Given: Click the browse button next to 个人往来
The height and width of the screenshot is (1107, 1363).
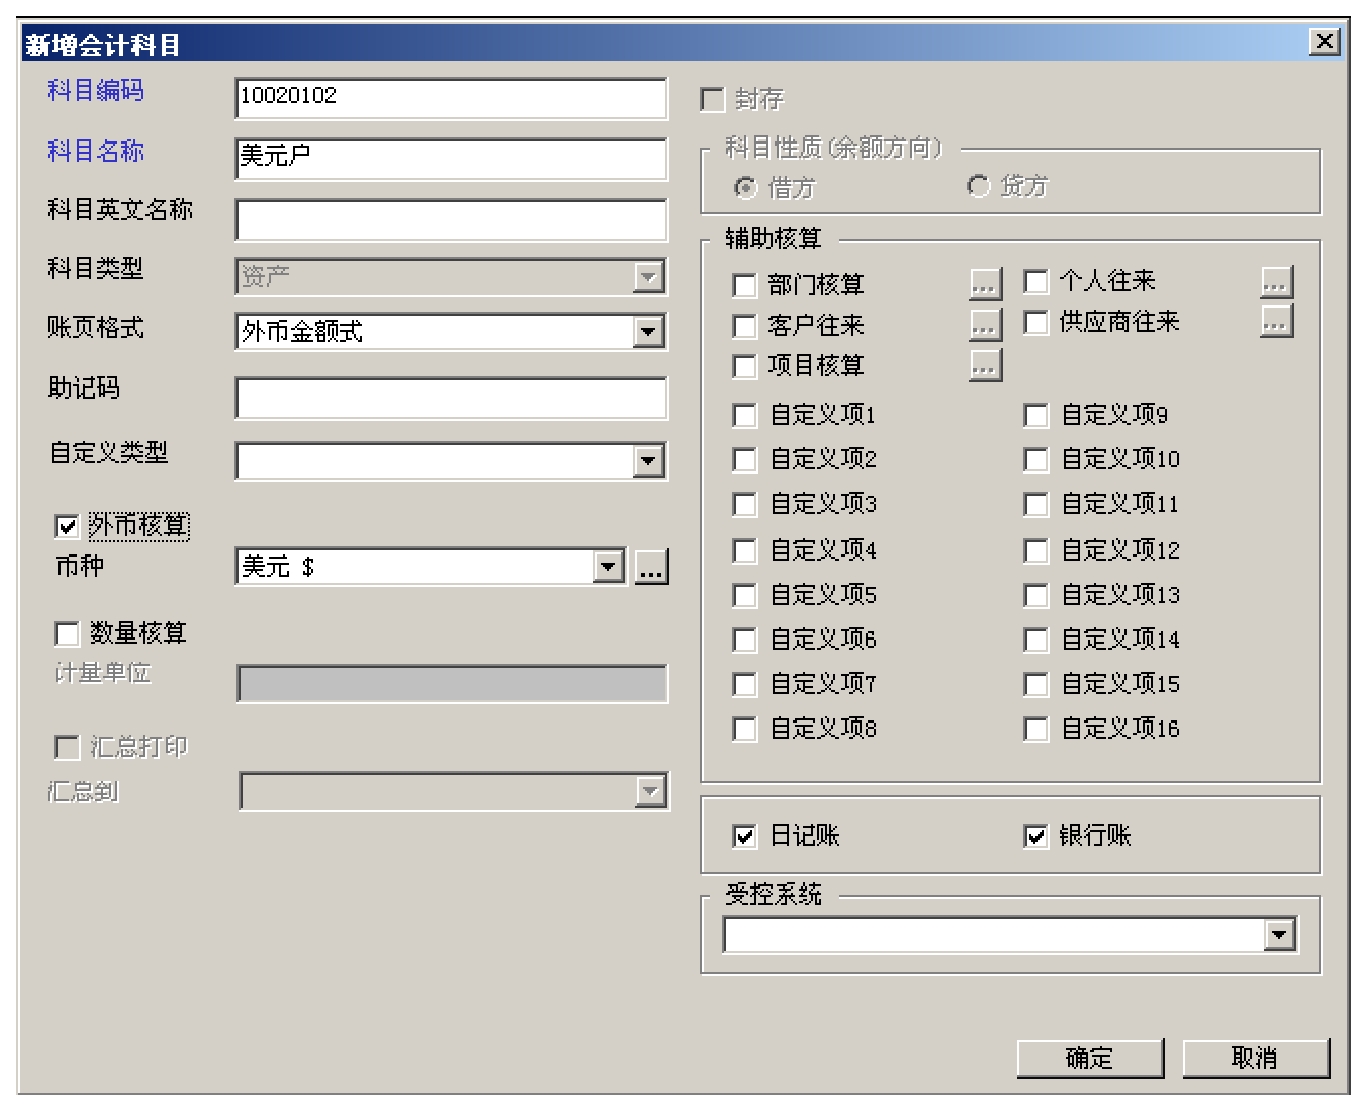Looking at the screenshot, I should (x=1276, y=282).
